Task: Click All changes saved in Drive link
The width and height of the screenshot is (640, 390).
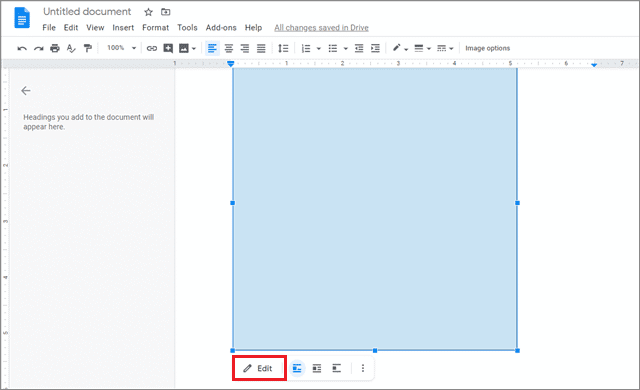Action: point(321,28)
